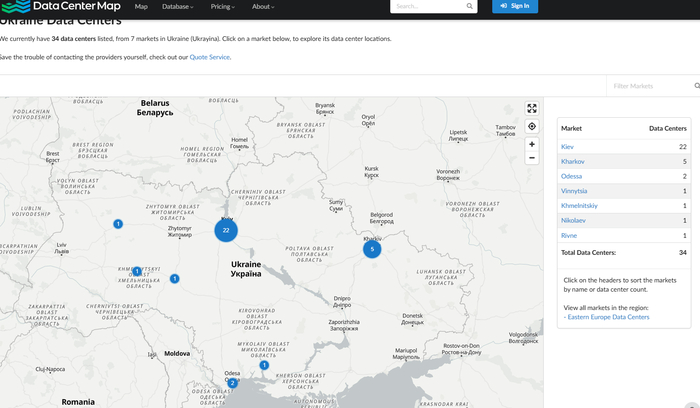700x408 pixels.
Task: Click the Belarus country label on map
Action: coord(155,108)
